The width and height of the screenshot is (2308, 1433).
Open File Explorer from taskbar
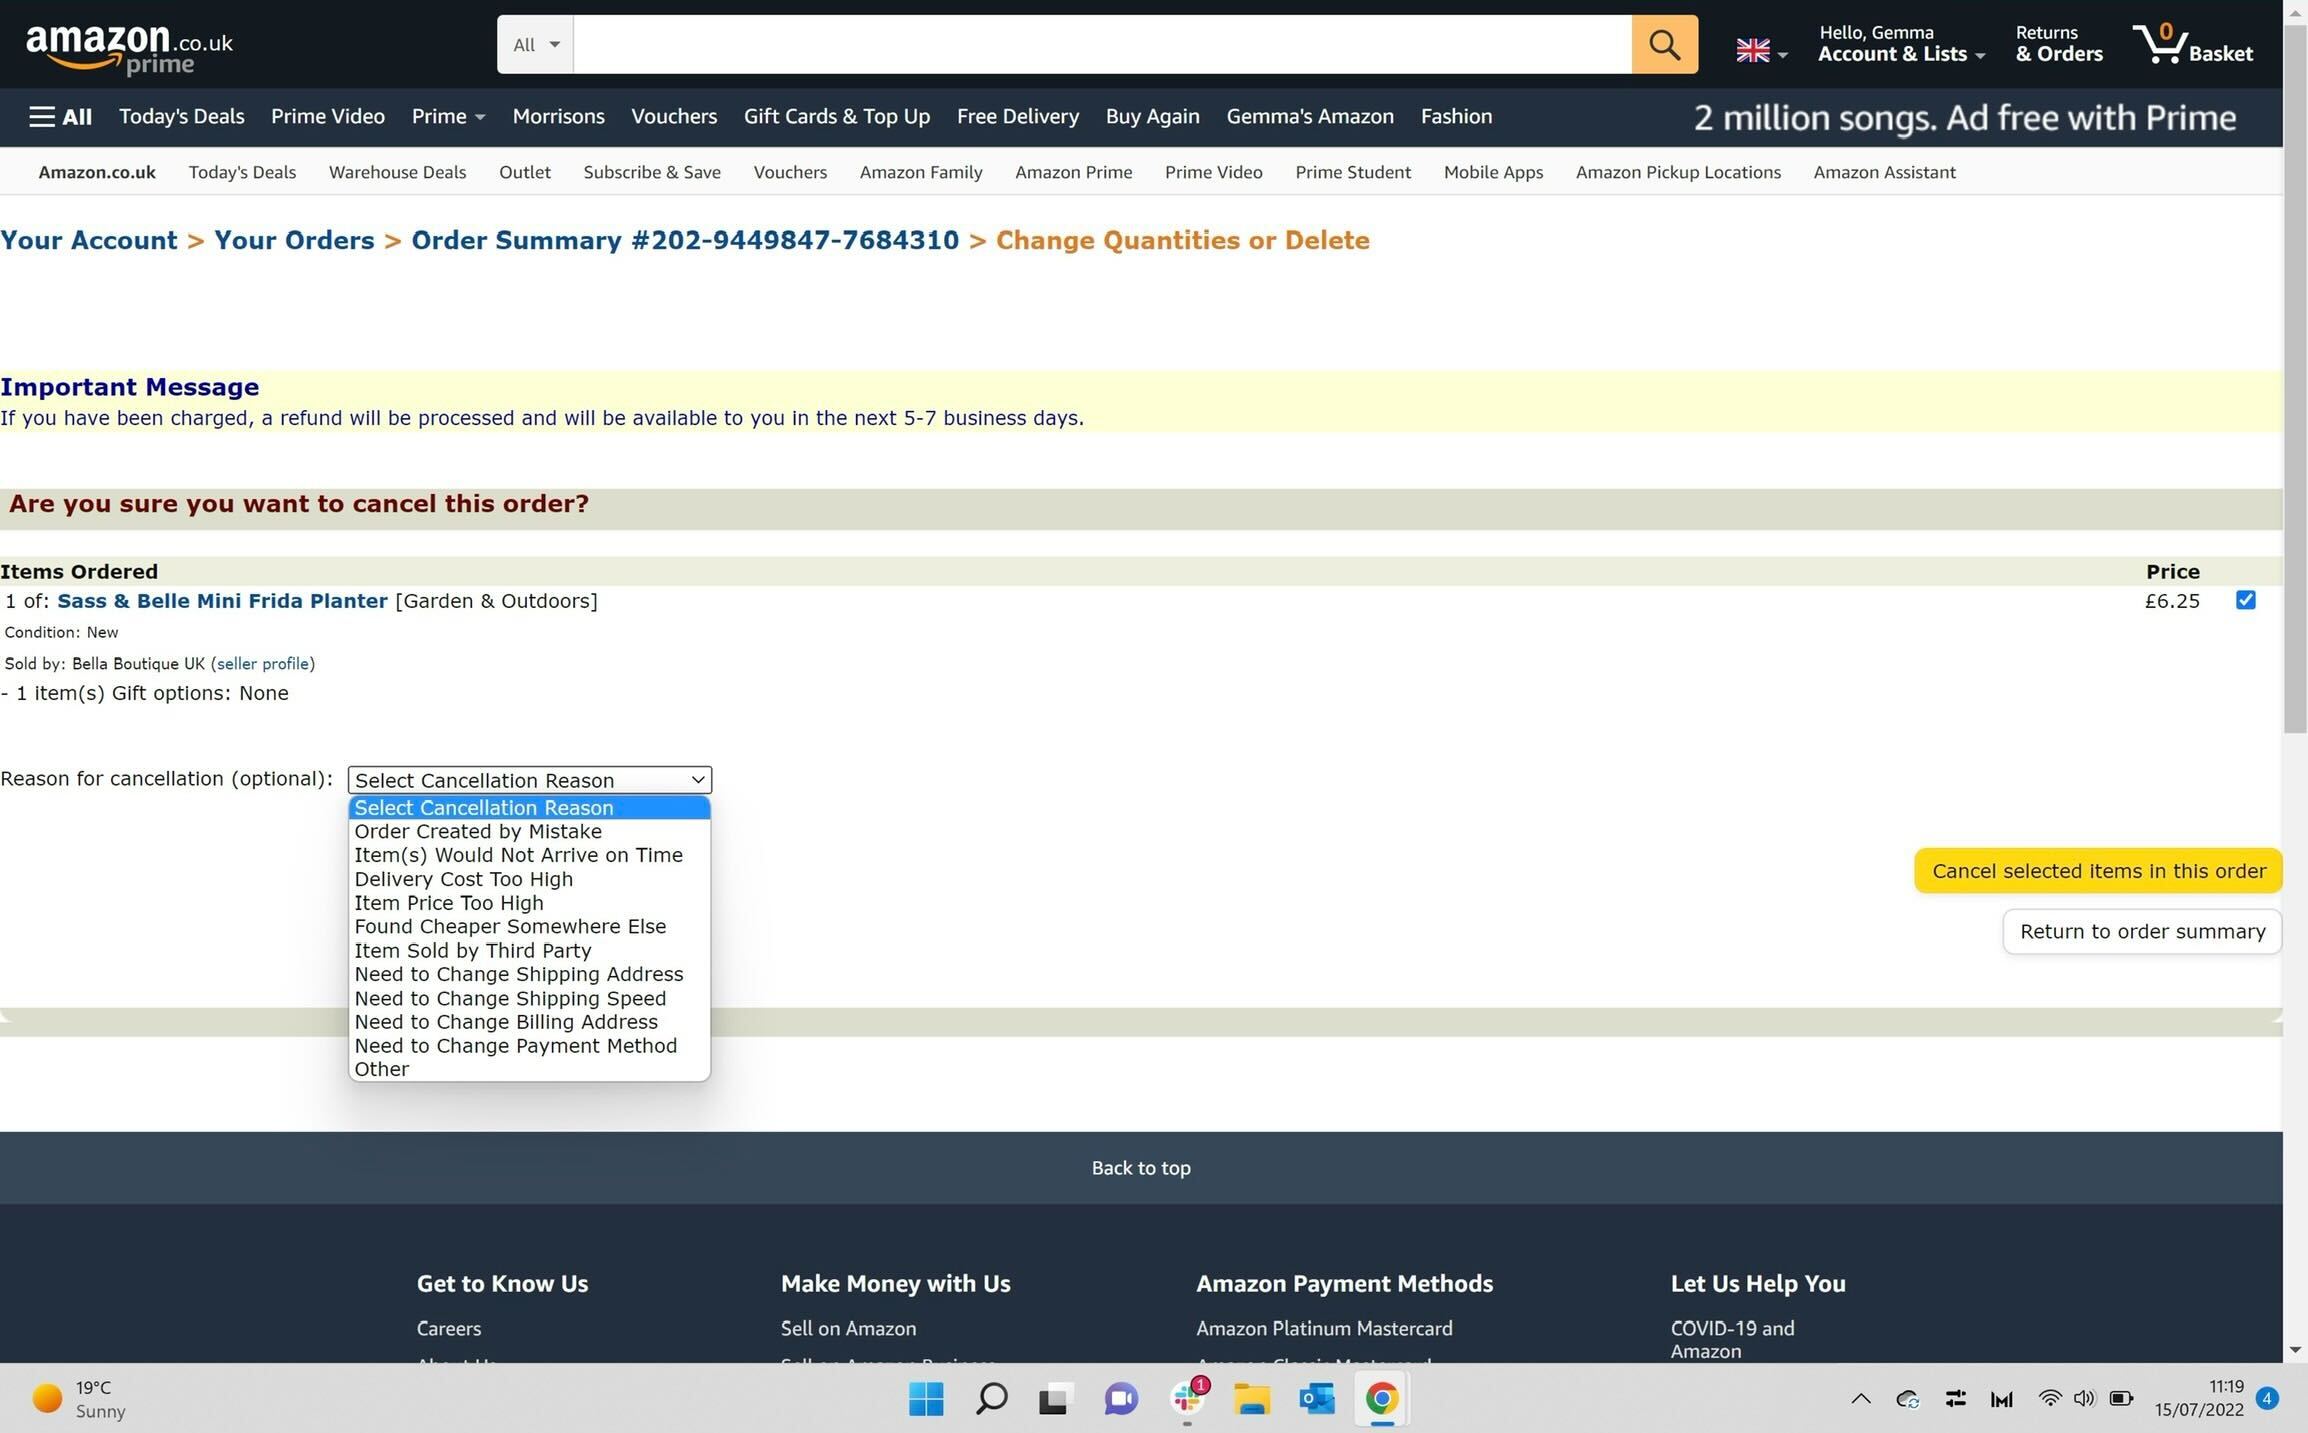[1251, 1398]
